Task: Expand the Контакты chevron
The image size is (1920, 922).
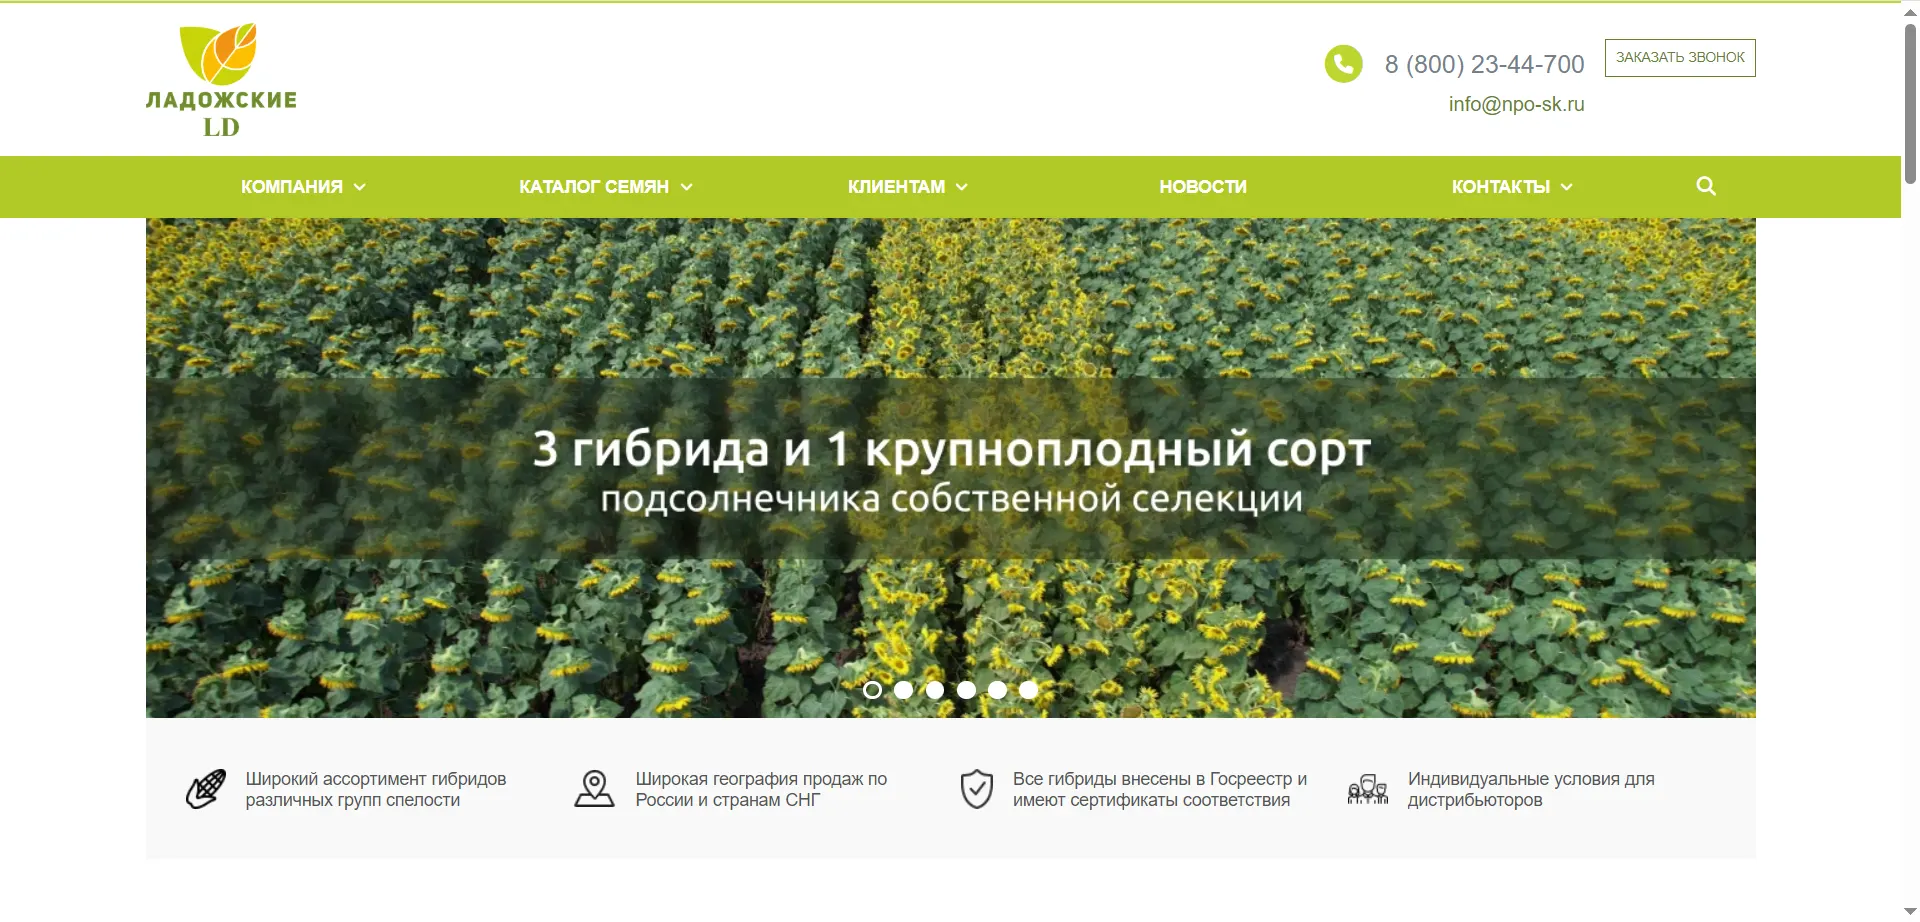Action: pyautogui.click(x=1567, y=187)
